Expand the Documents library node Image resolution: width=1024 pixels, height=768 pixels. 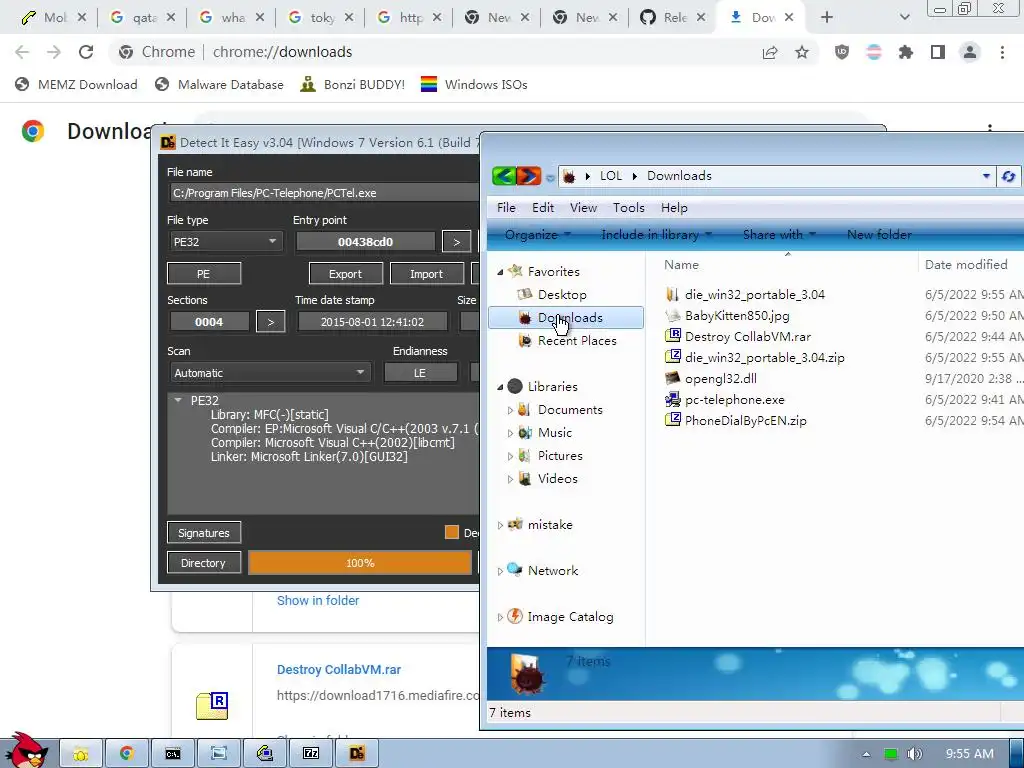[510, 410]
